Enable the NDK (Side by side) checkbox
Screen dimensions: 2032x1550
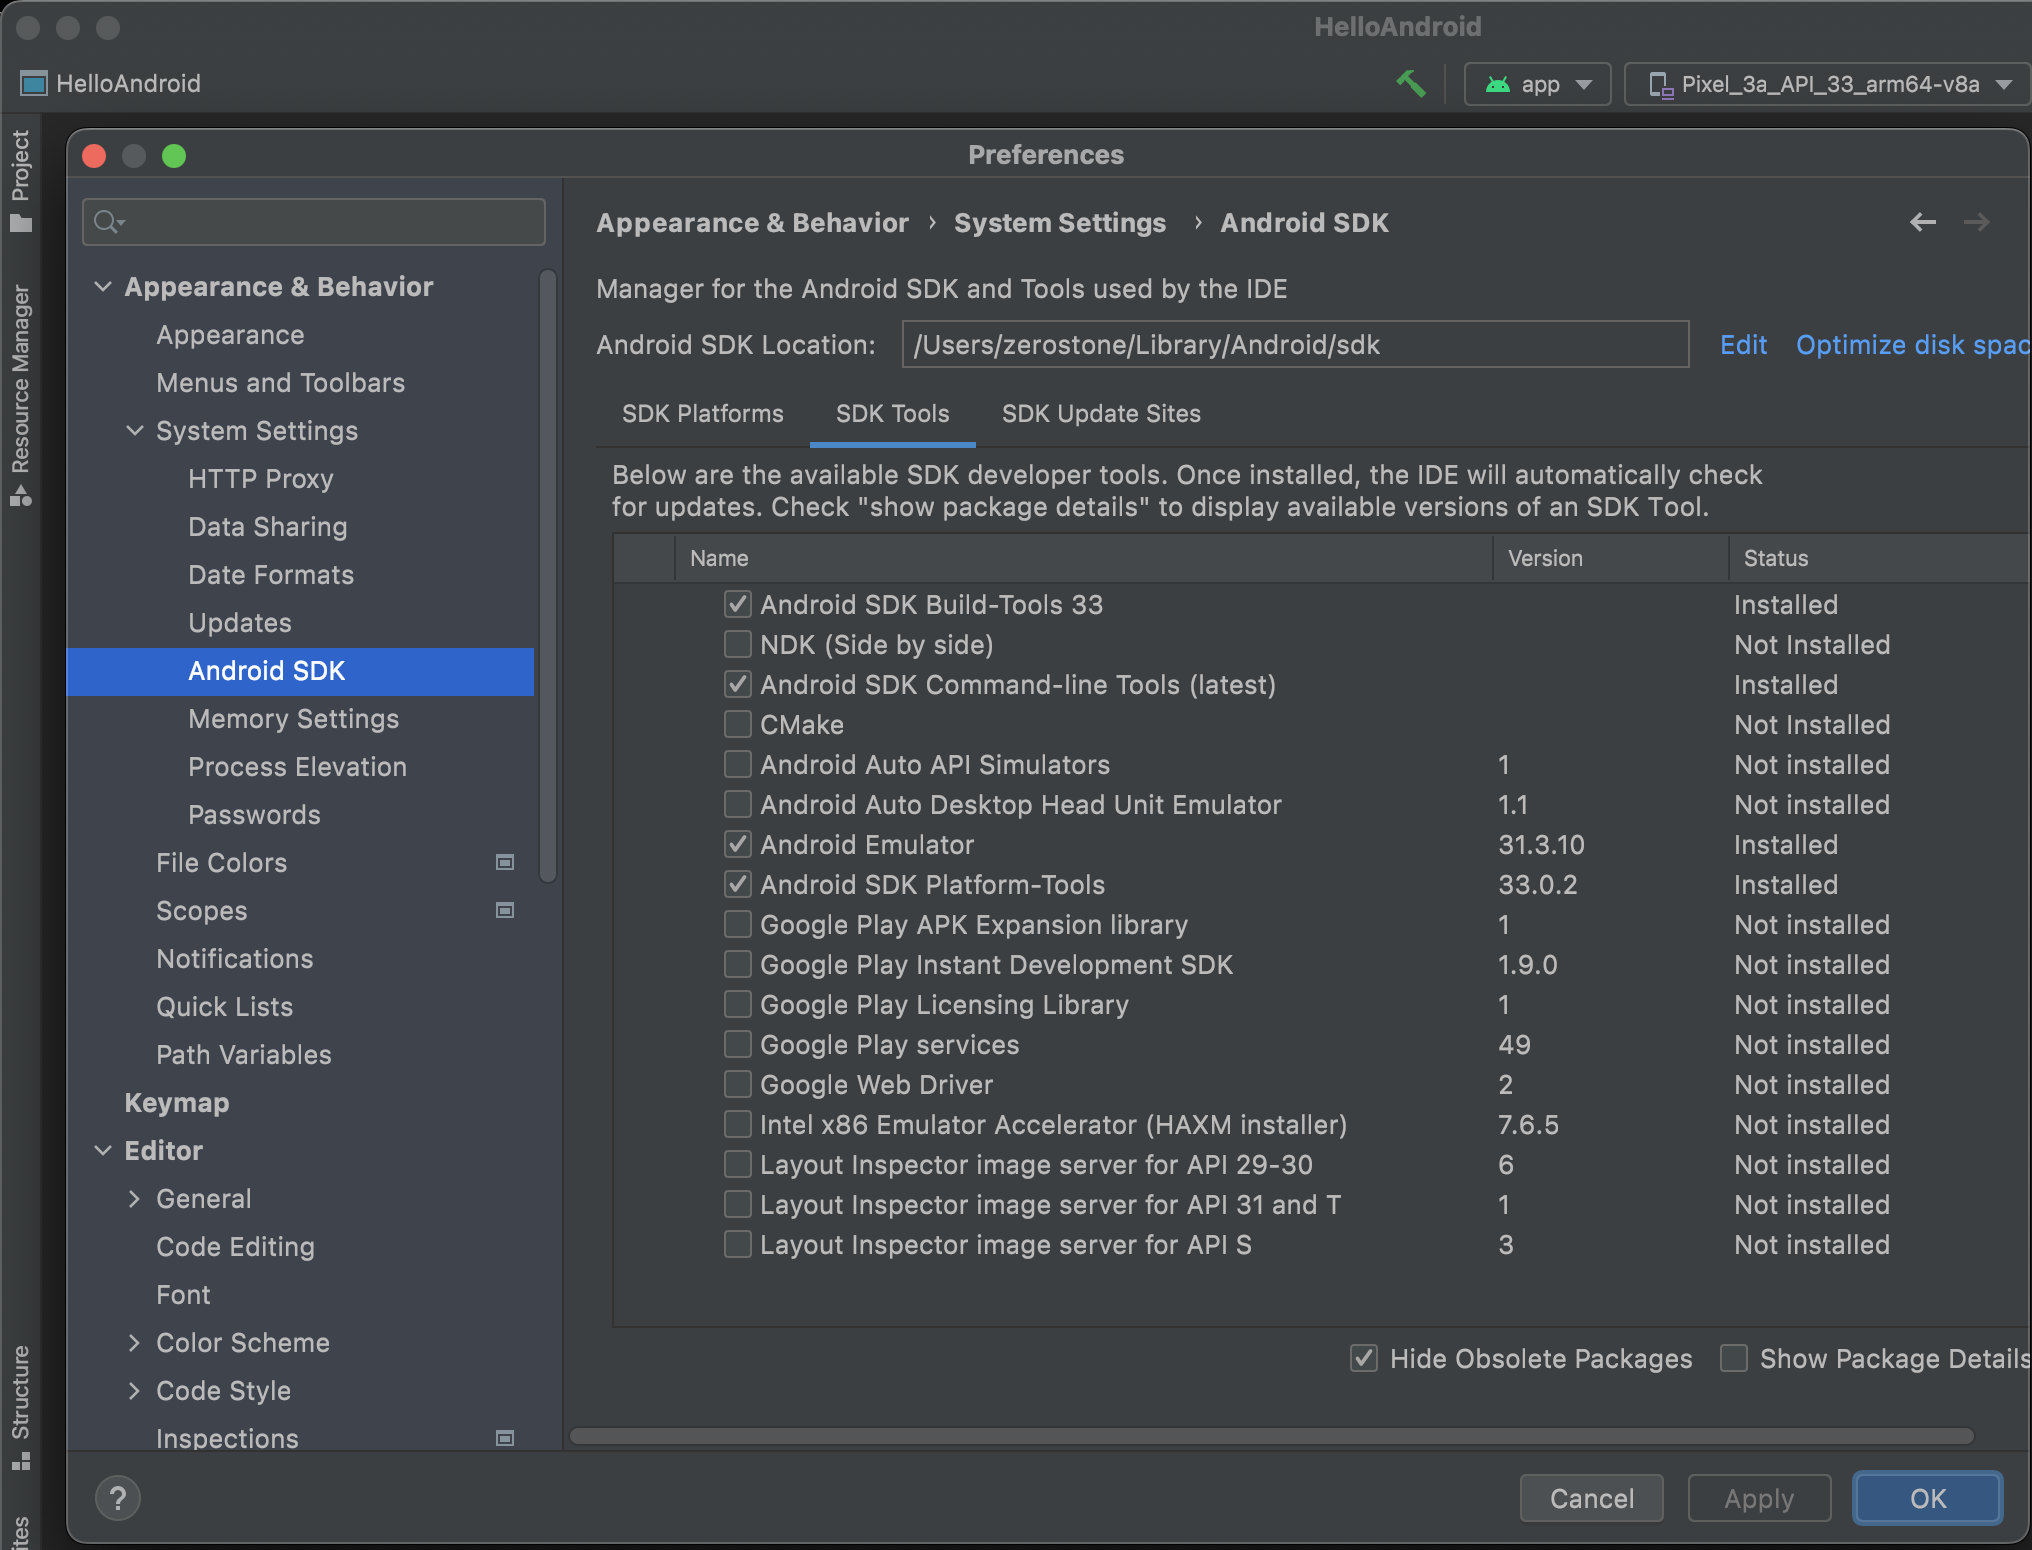(x=738, y=644)
